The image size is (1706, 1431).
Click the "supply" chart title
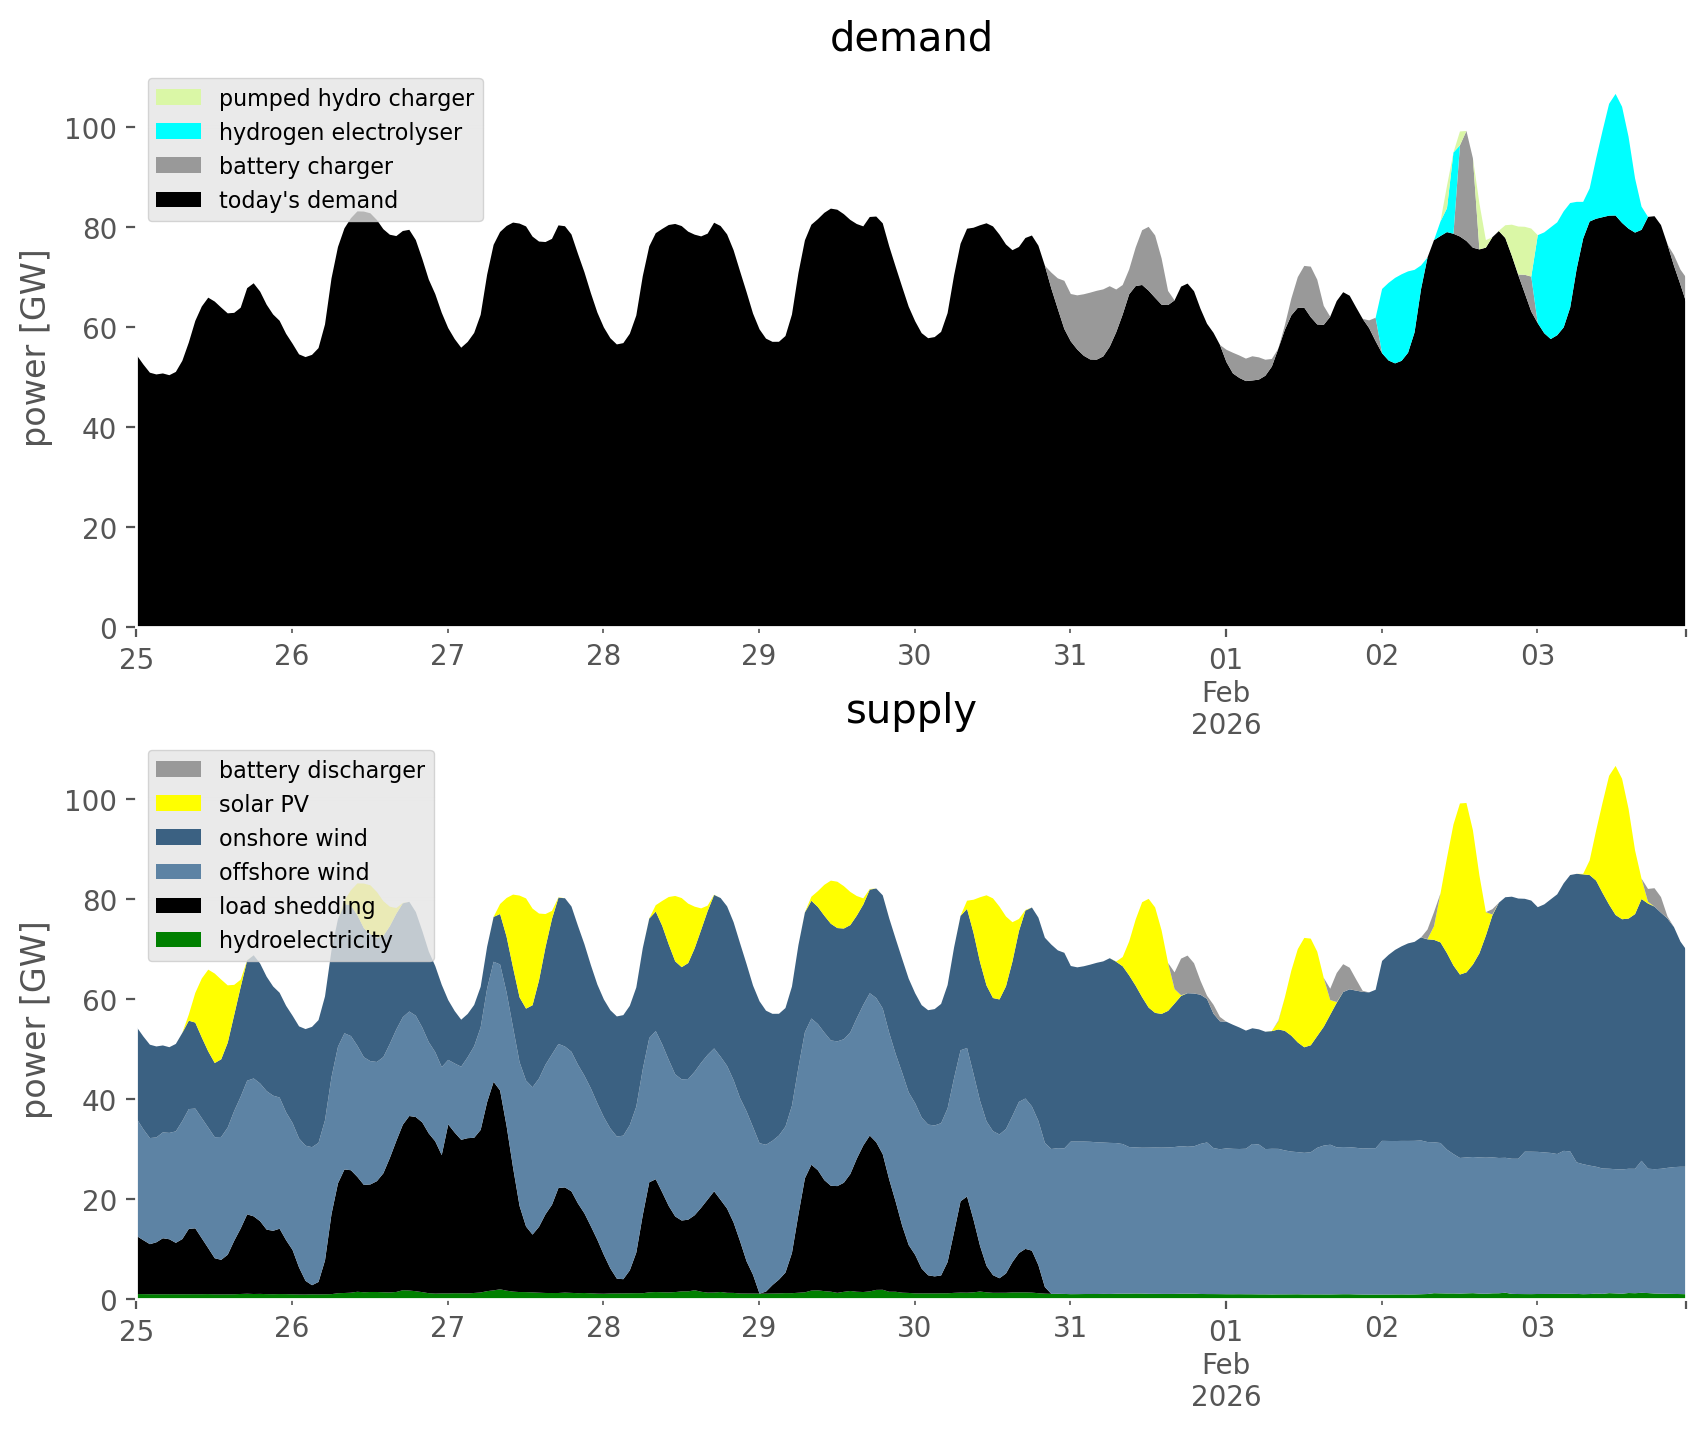click(x=910, y=710)
